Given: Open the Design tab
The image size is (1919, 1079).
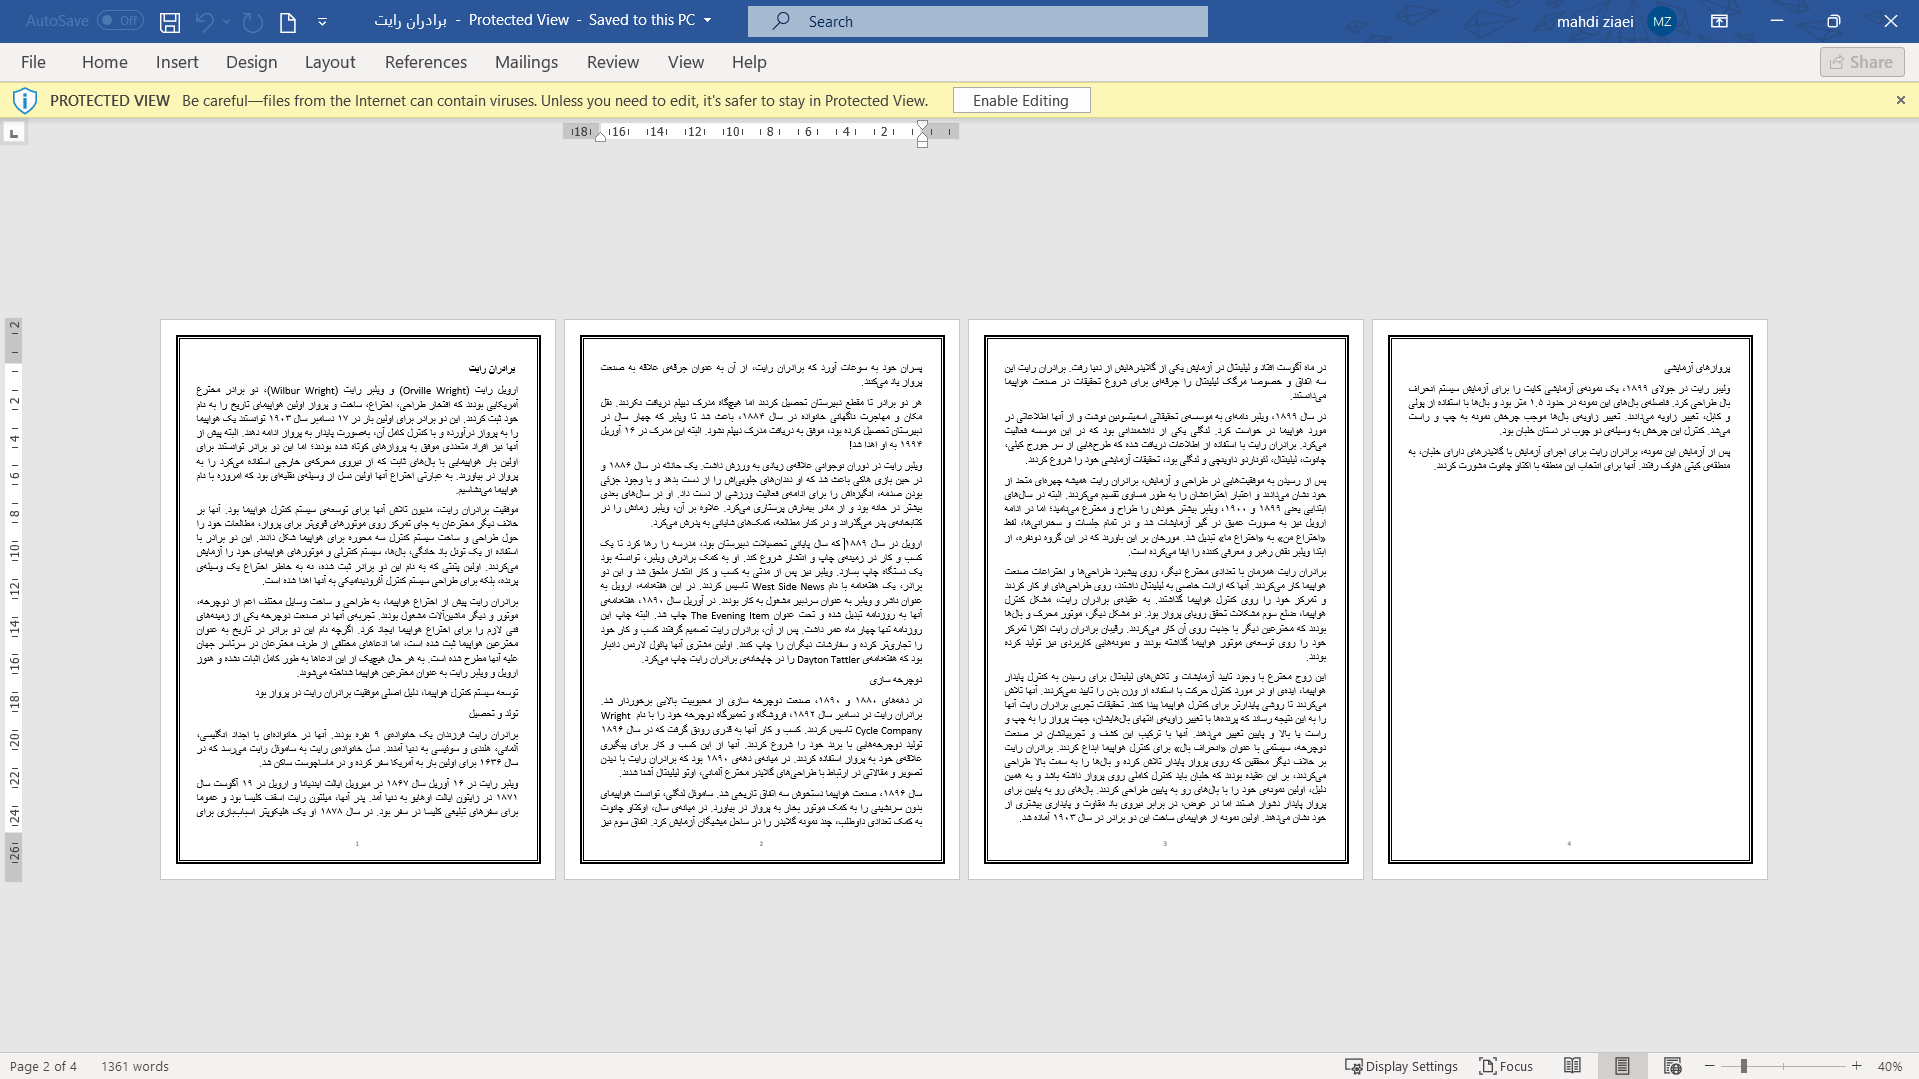Looking at the screenshot, I should (251, 62).
